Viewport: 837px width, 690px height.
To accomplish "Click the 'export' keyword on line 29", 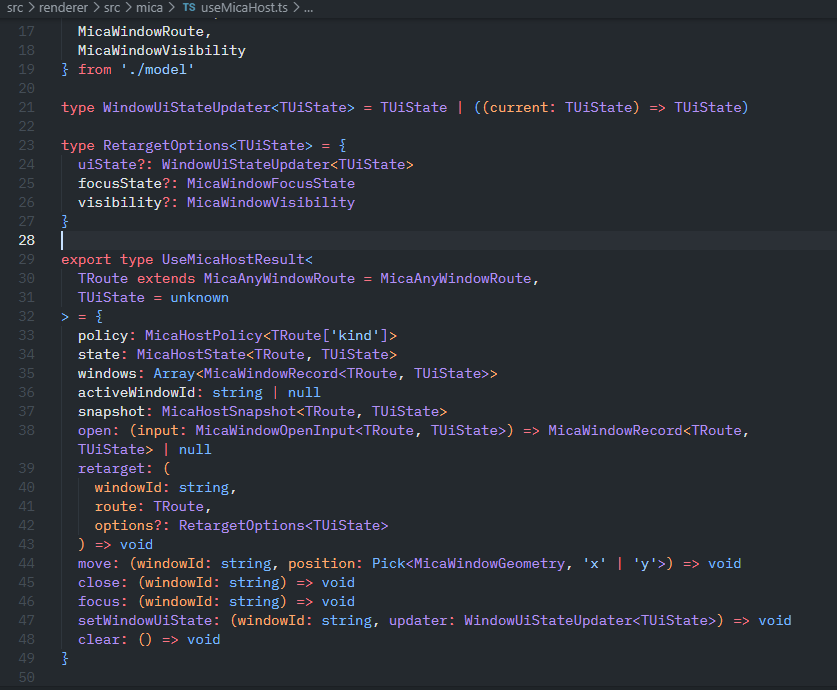I will 86,259.
